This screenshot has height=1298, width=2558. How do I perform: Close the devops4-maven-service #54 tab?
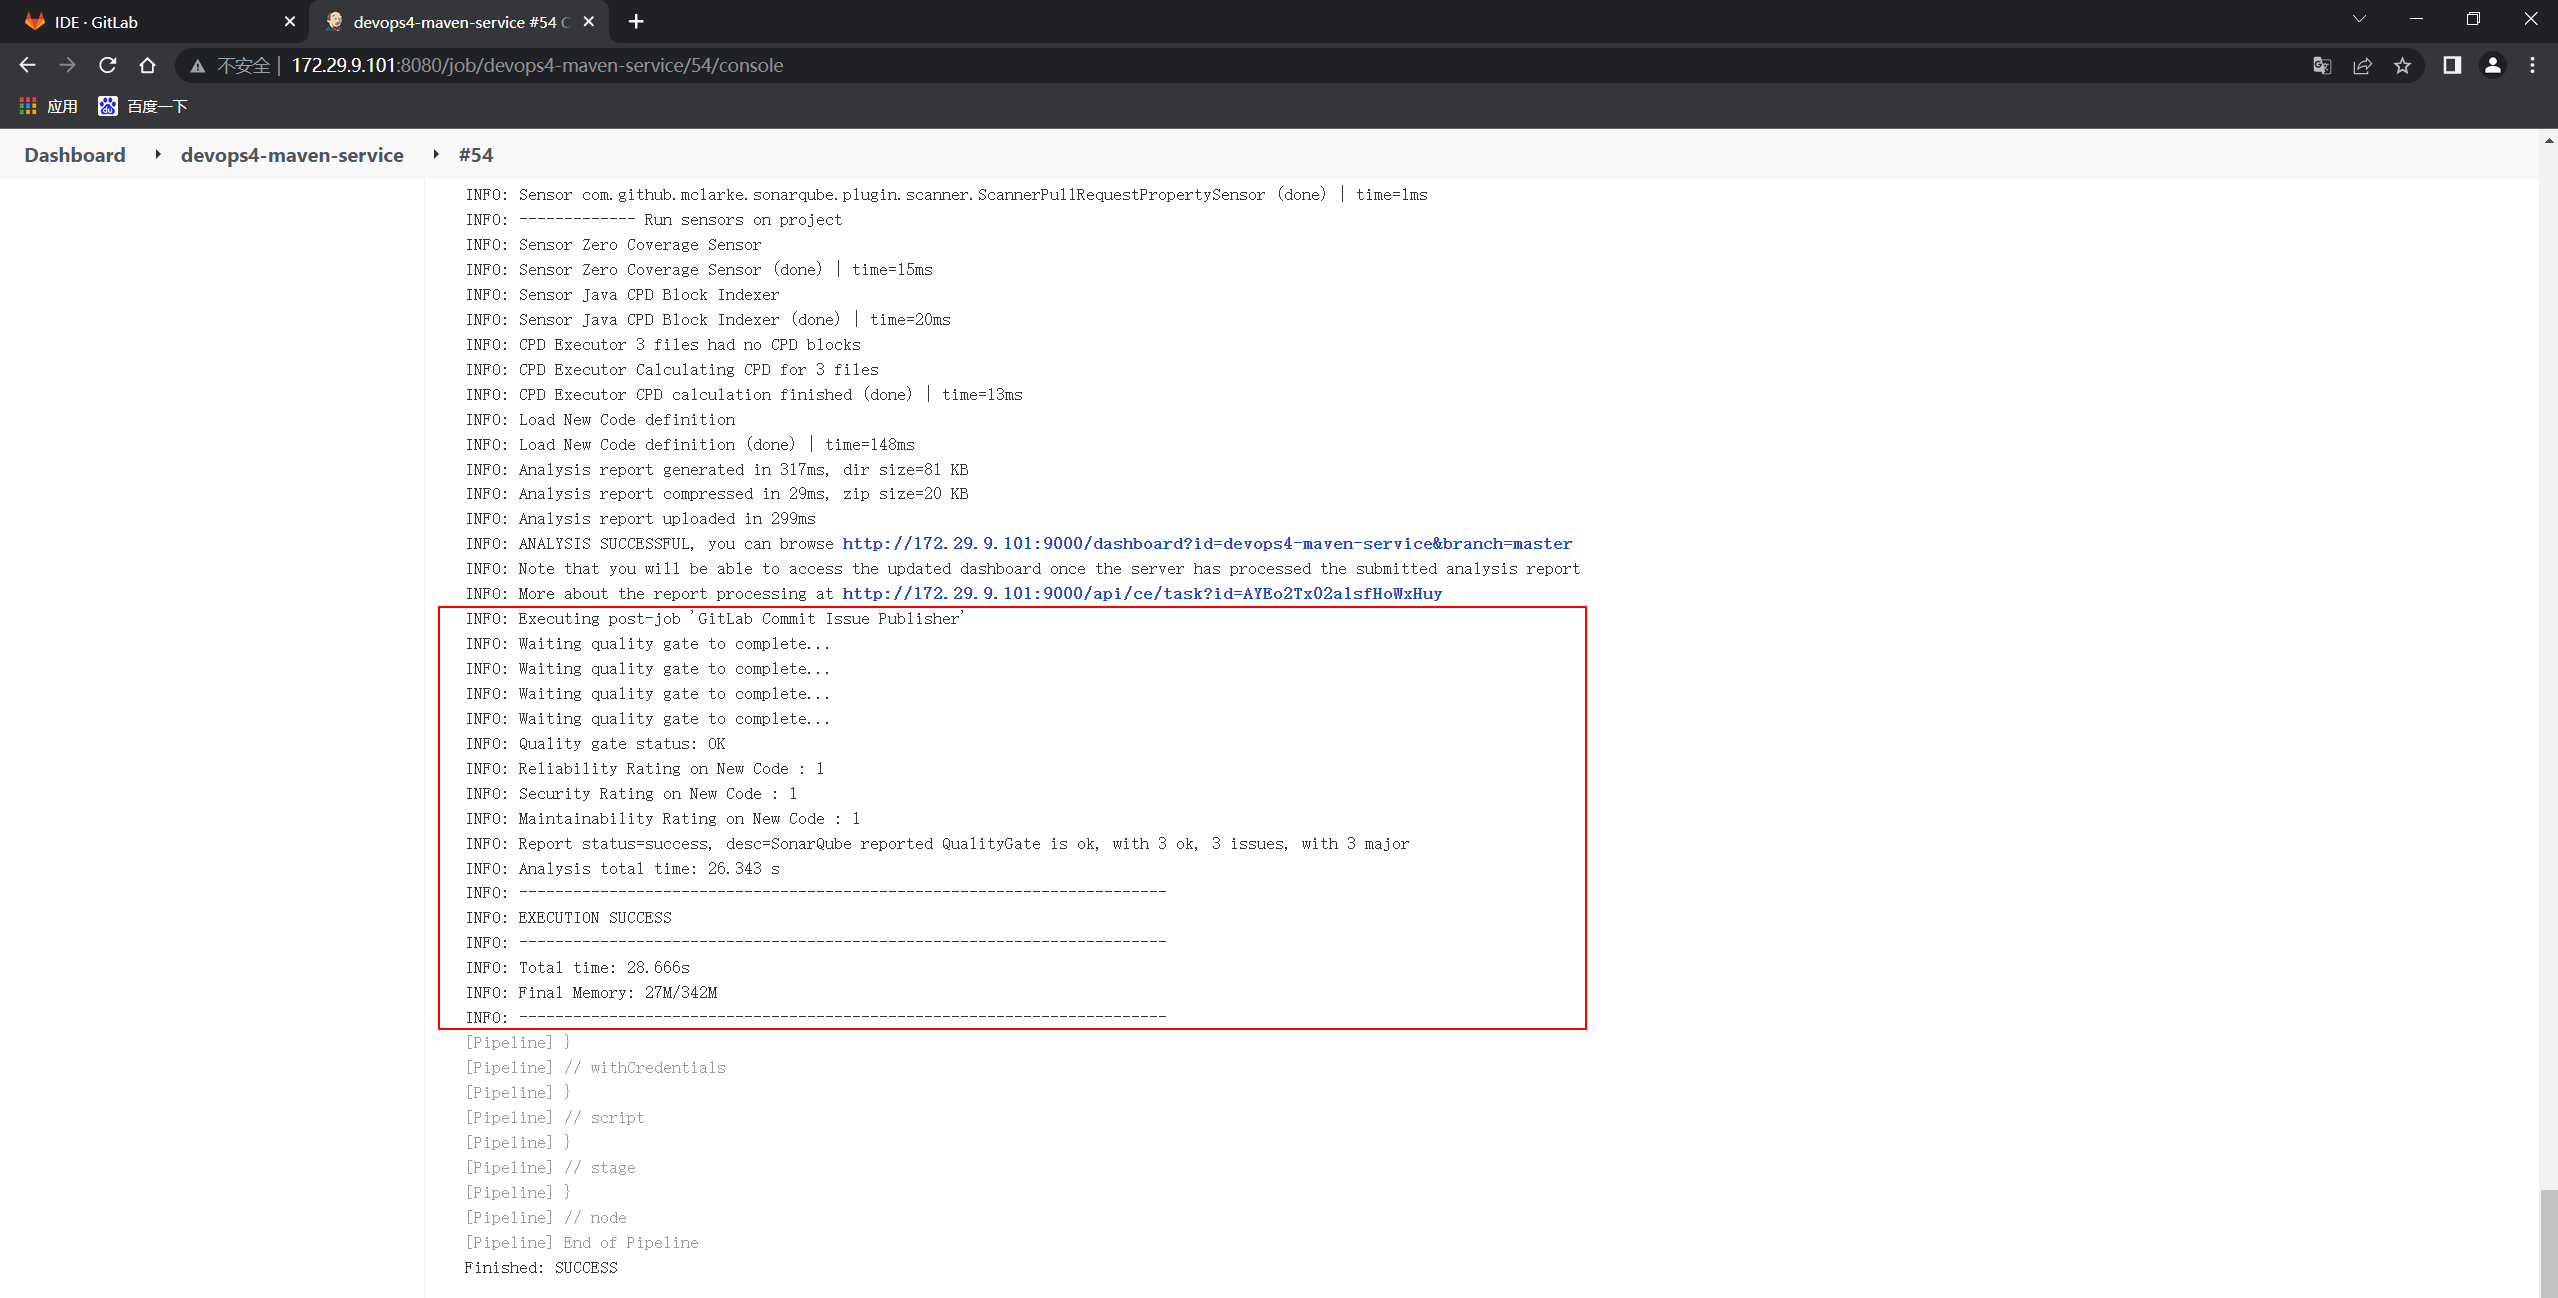coord(589,21)
